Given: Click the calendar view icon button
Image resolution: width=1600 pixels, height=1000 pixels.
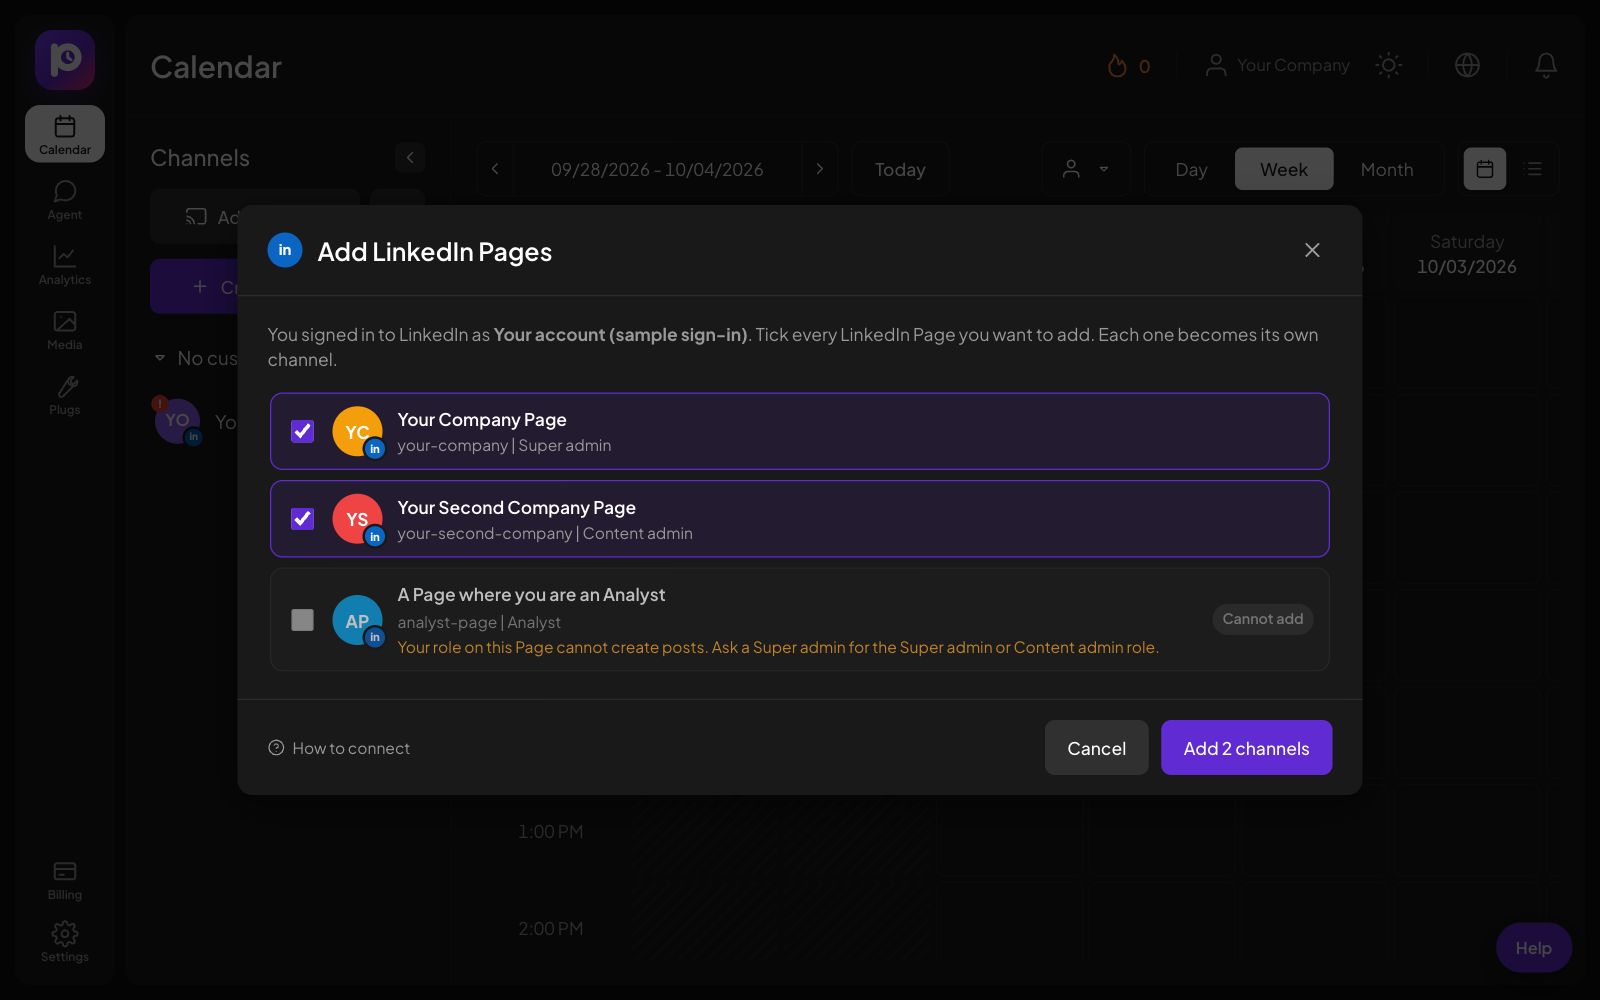Looking at the screenshot, I should pyautogui.click(x=1485, y=169).
